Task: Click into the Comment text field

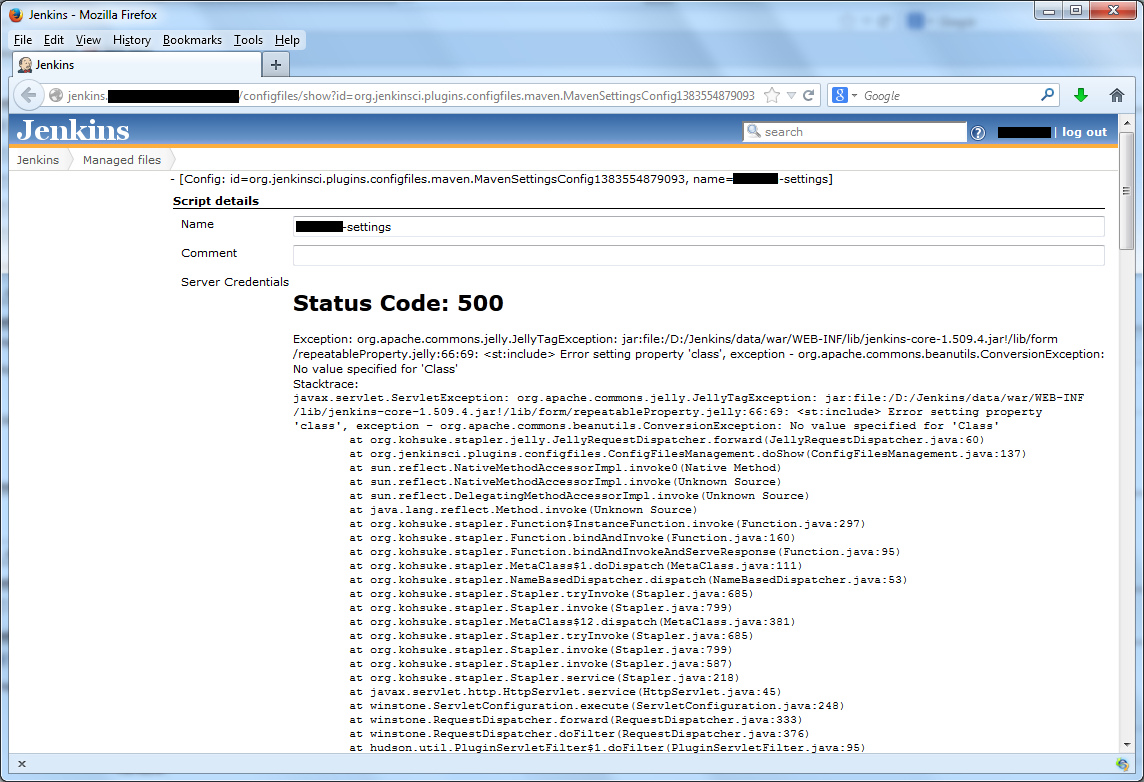Action: pyautogui.click(x=698, y=255)
